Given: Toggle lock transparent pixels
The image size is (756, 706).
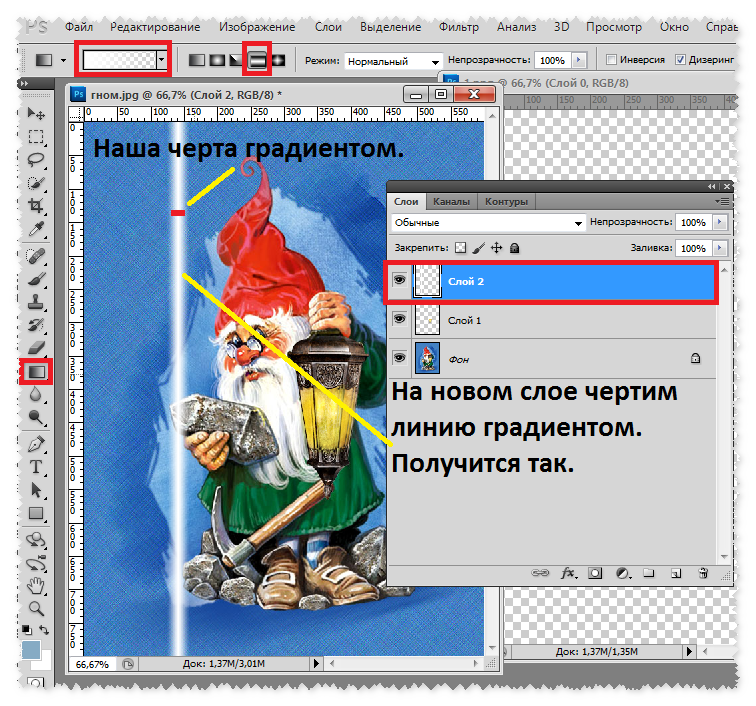Looking at the screenshot, I should coord(461,248).
